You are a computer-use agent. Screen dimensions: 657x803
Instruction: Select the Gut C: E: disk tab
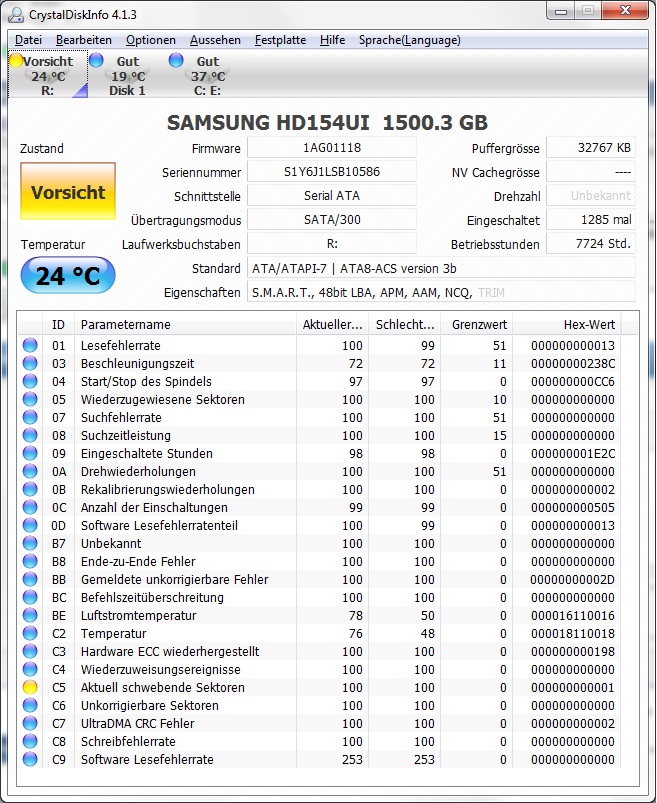(x=207, y=75)
